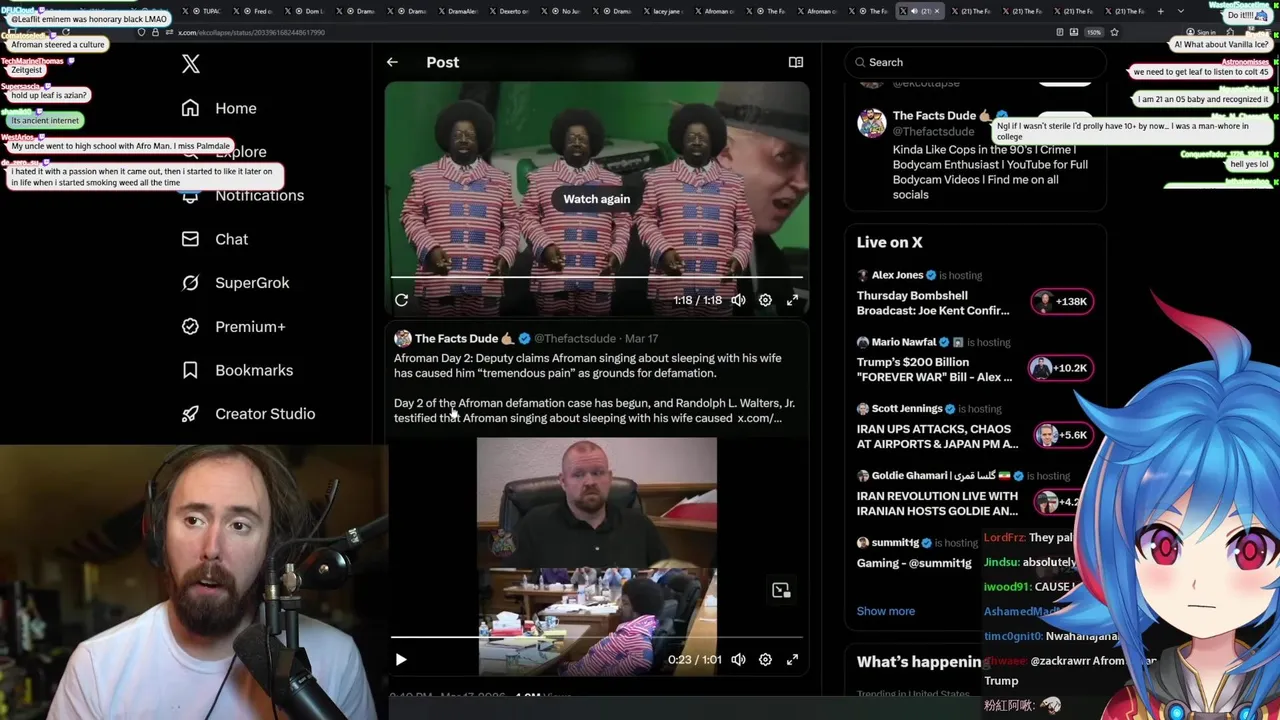Open Bookmarks in the sidebar

point(237,370)
